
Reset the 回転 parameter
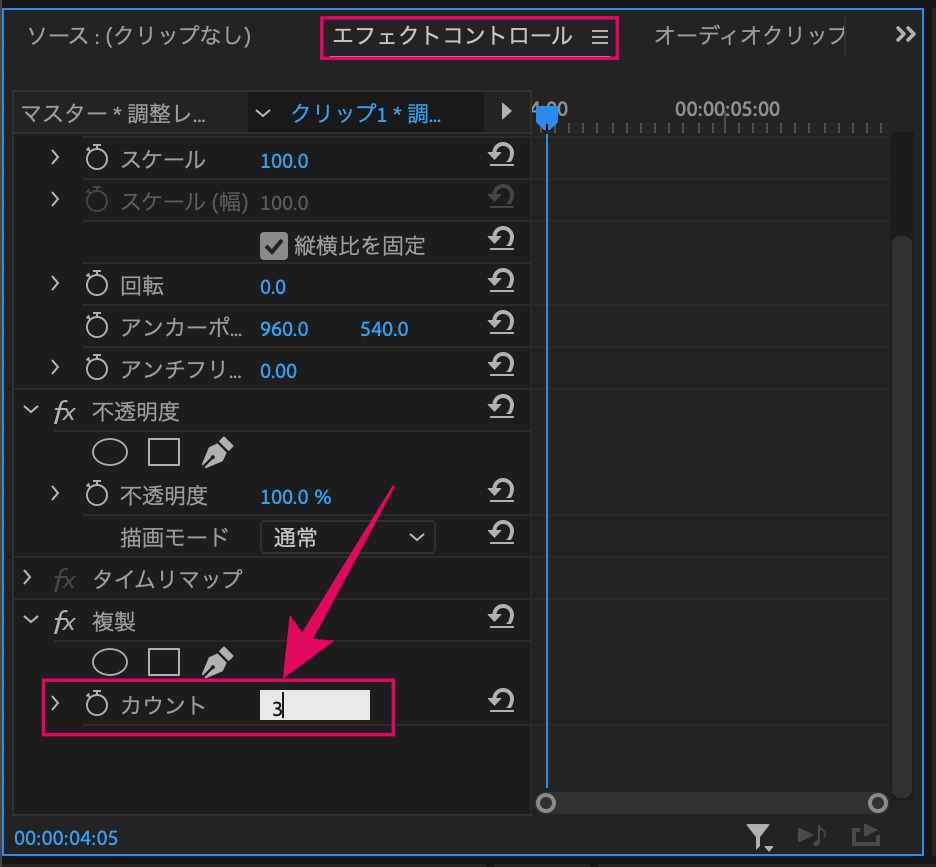pos(501,281)
